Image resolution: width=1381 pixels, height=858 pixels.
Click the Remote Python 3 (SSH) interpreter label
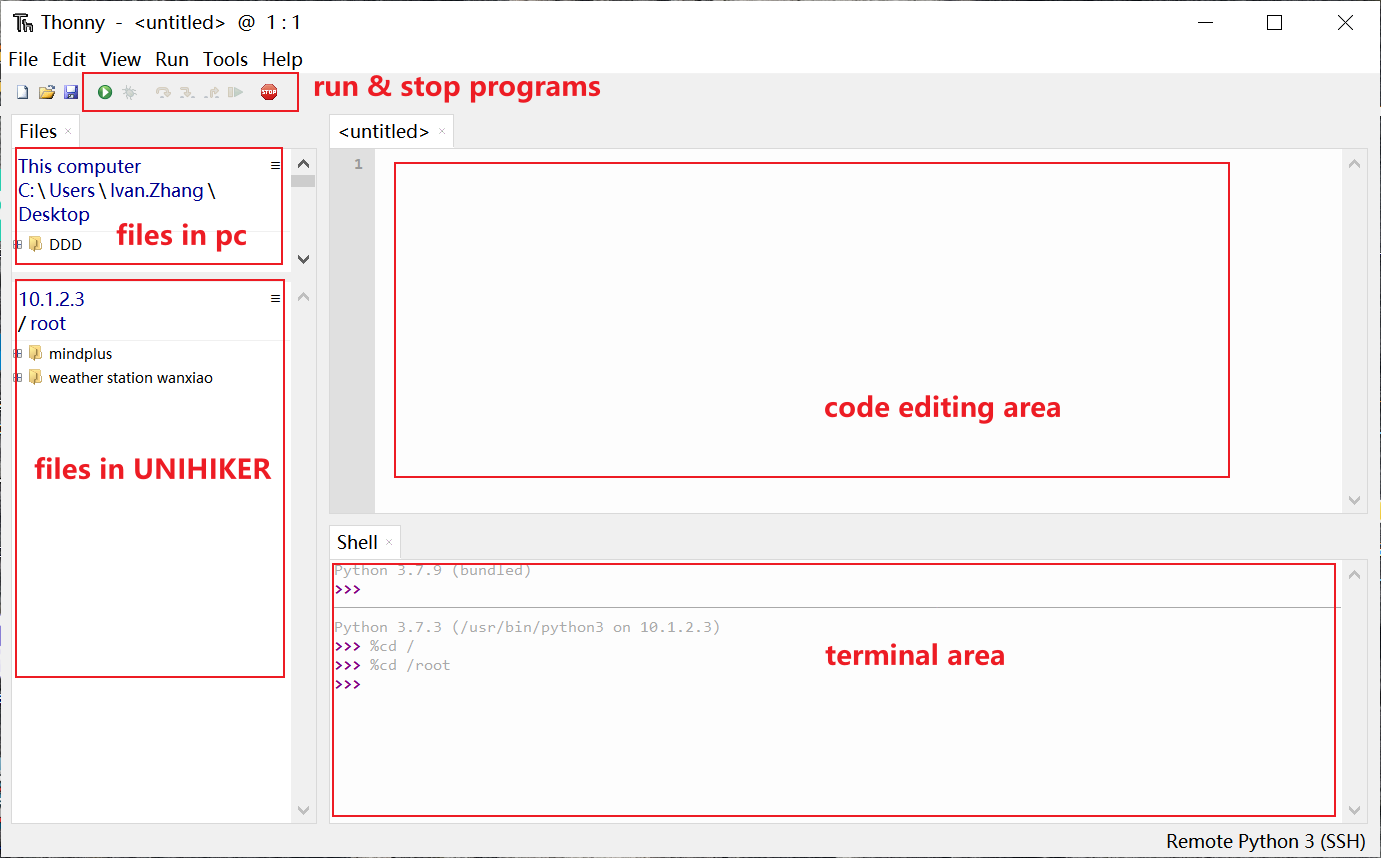[1265, 841]
